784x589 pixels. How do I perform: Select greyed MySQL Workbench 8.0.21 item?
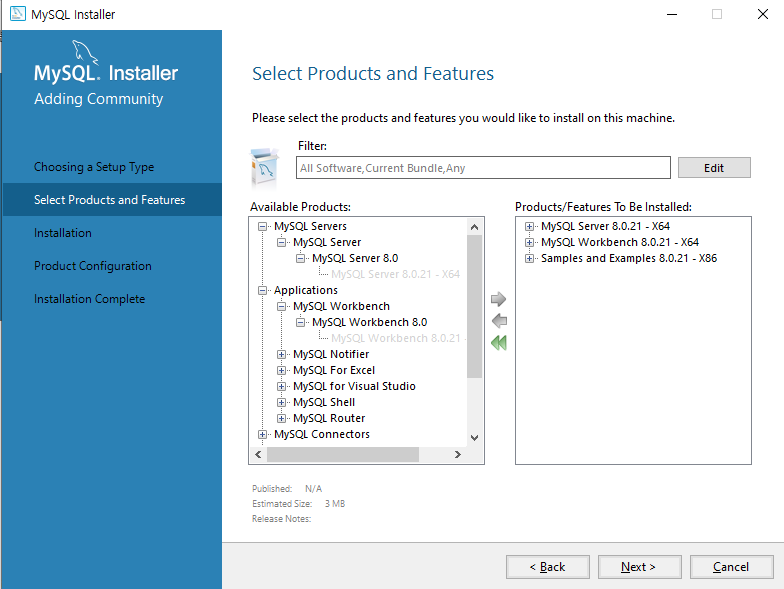[x=396, y=338]
